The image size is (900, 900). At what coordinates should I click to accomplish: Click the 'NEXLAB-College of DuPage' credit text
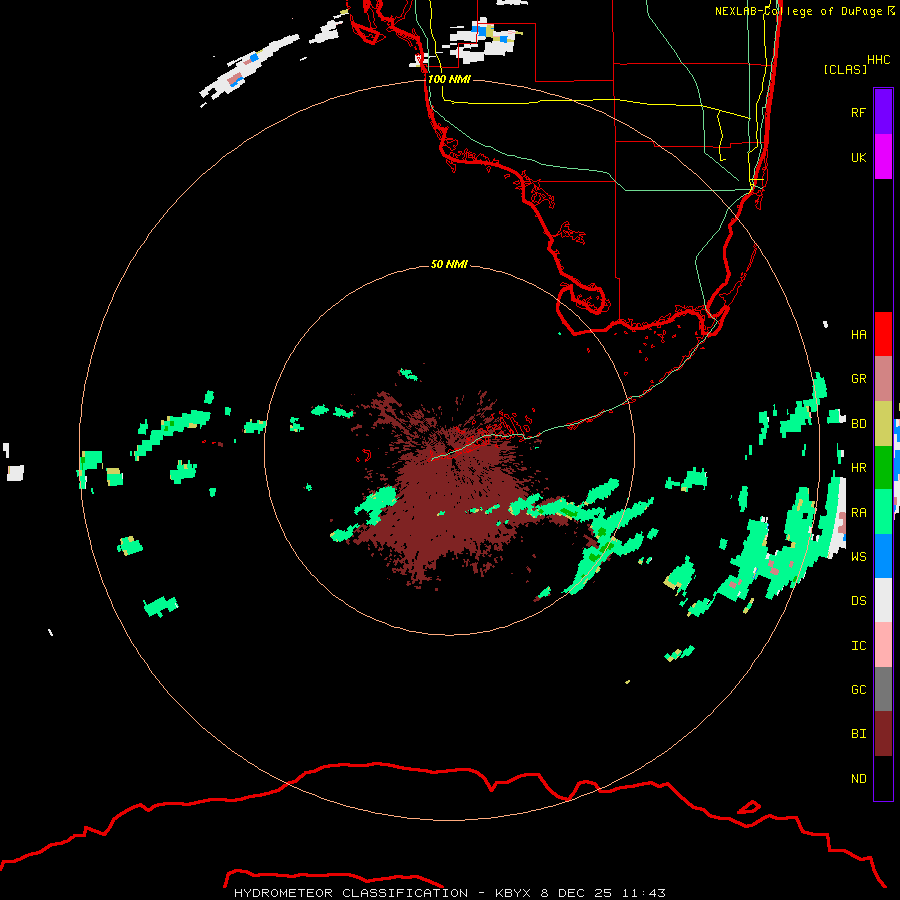pos(799,11)
